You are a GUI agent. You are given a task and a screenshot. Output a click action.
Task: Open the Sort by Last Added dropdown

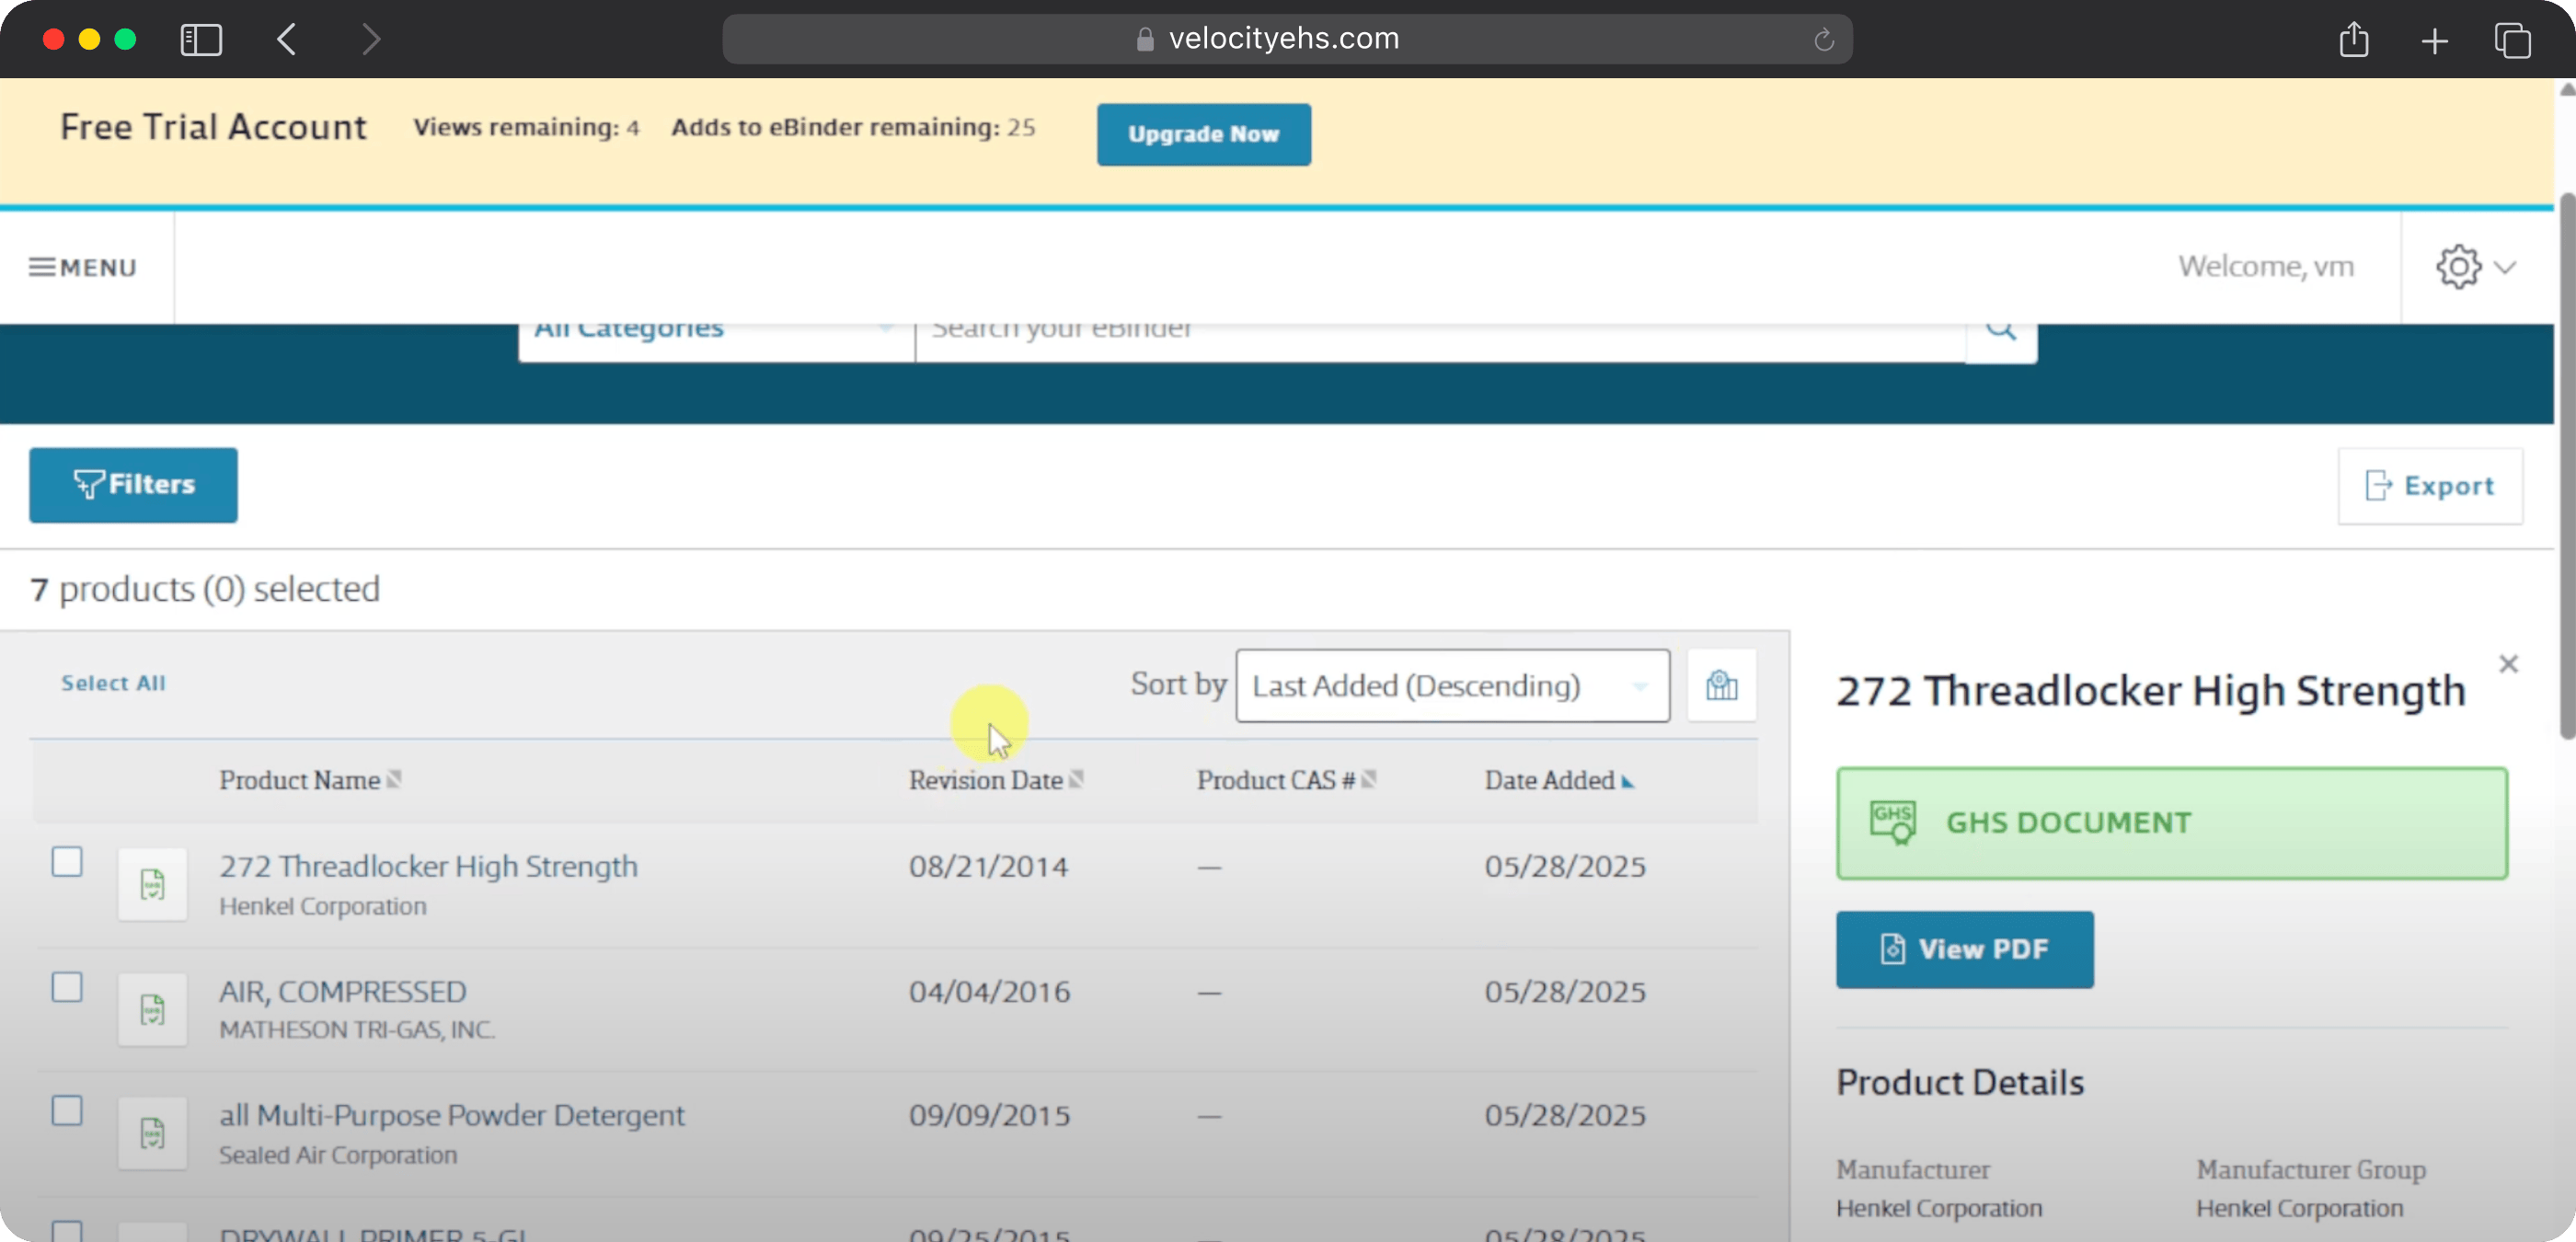tap(1451, 686)
